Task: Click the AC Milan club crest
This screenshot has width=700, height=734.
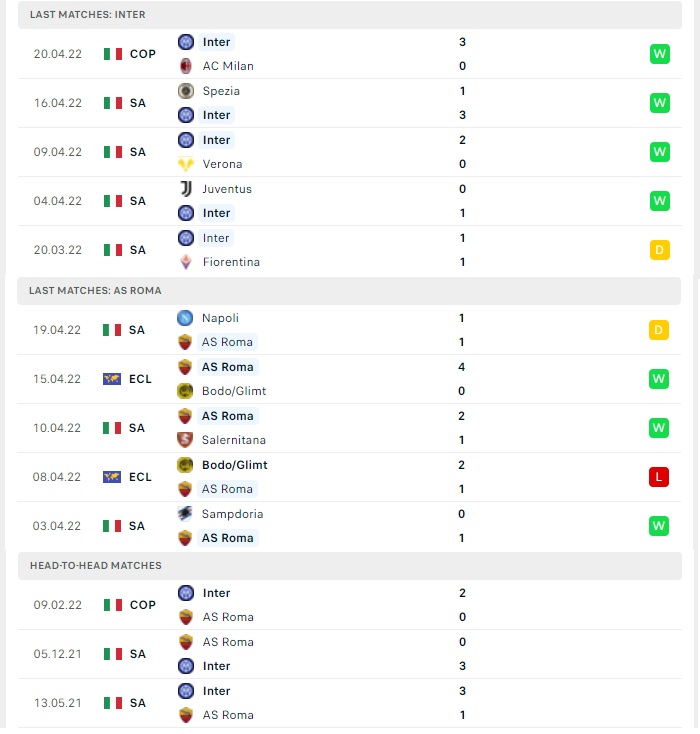Action: click(x=186, y=66)
